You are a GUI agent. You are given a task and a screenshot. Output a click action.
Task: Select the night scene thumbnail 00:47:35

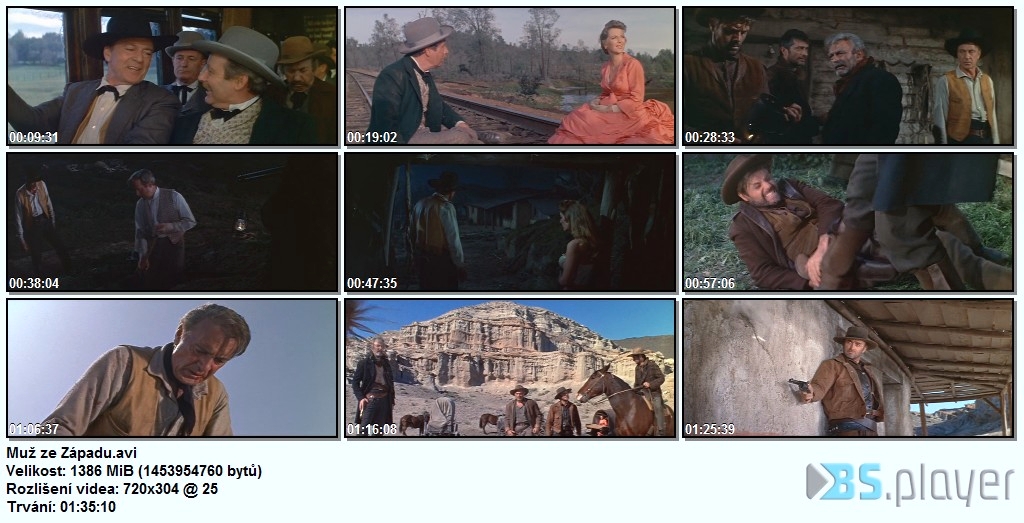click(510, 222)
